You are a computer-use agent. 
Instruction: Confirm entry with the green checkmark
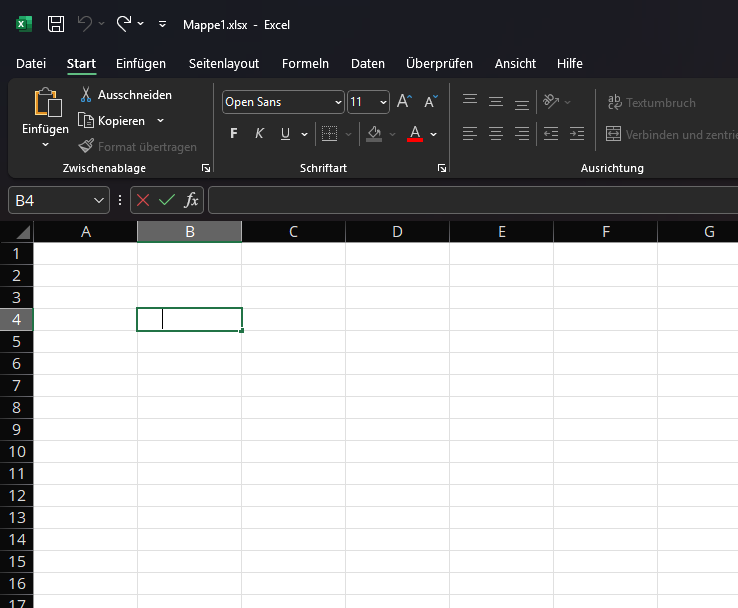[167, 200]
